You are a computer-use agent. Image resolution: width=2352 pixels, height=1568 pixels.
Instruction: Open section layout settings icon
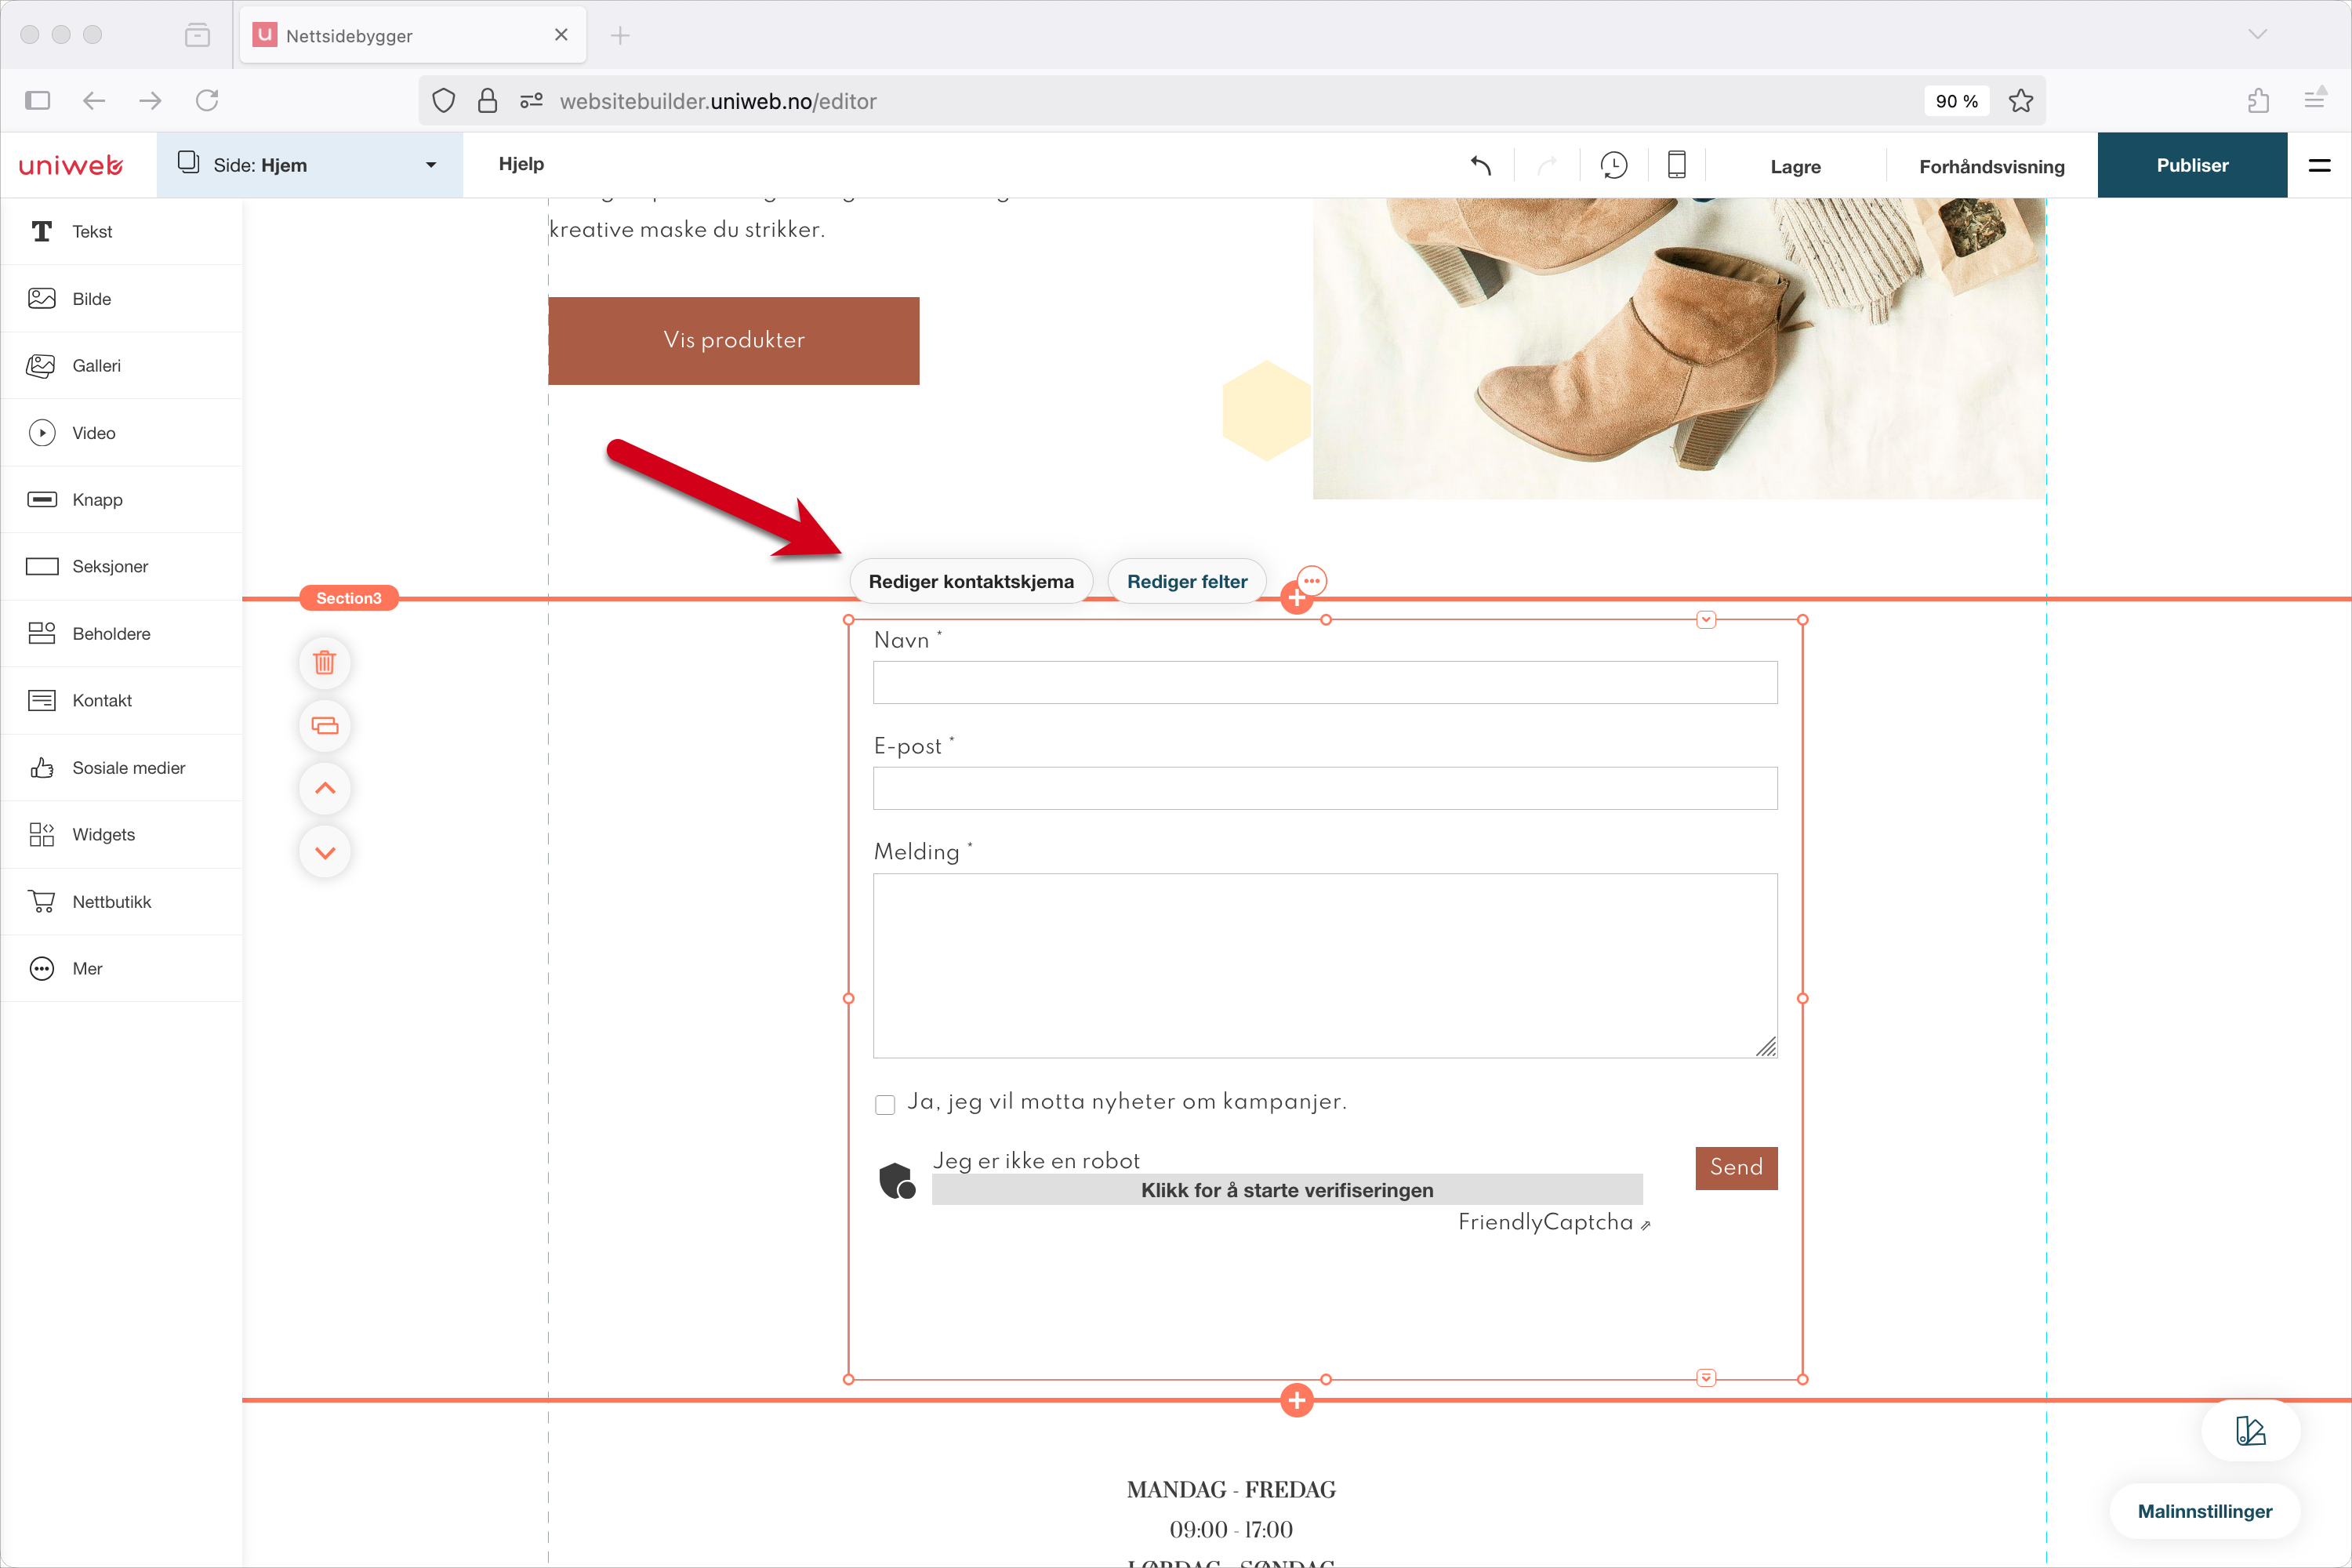pos(325,725)
